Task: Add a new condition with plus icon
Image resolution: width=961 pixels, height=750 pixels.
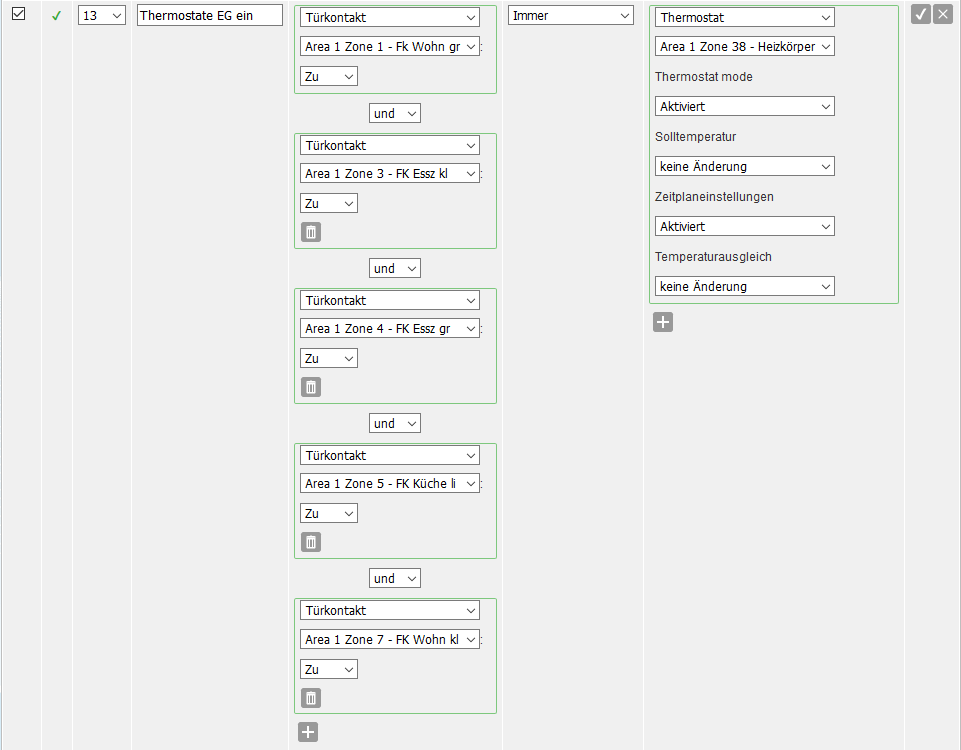Action: [x=308, y=732]
